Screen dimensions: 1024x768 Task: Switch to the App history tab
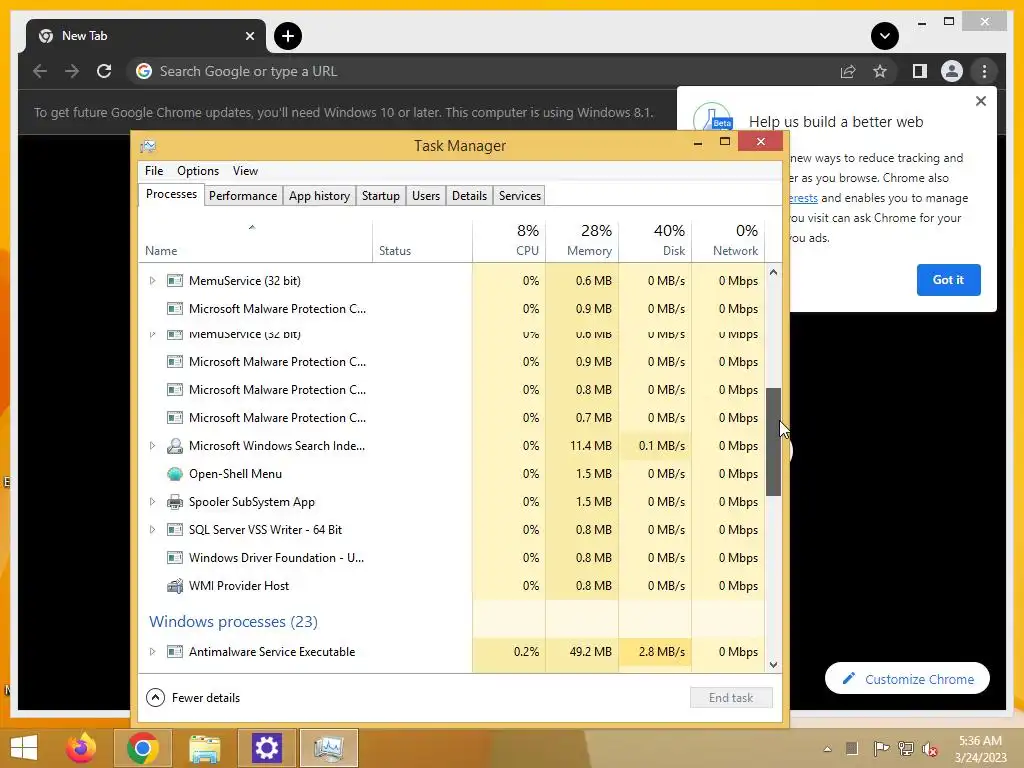[319, 196]
